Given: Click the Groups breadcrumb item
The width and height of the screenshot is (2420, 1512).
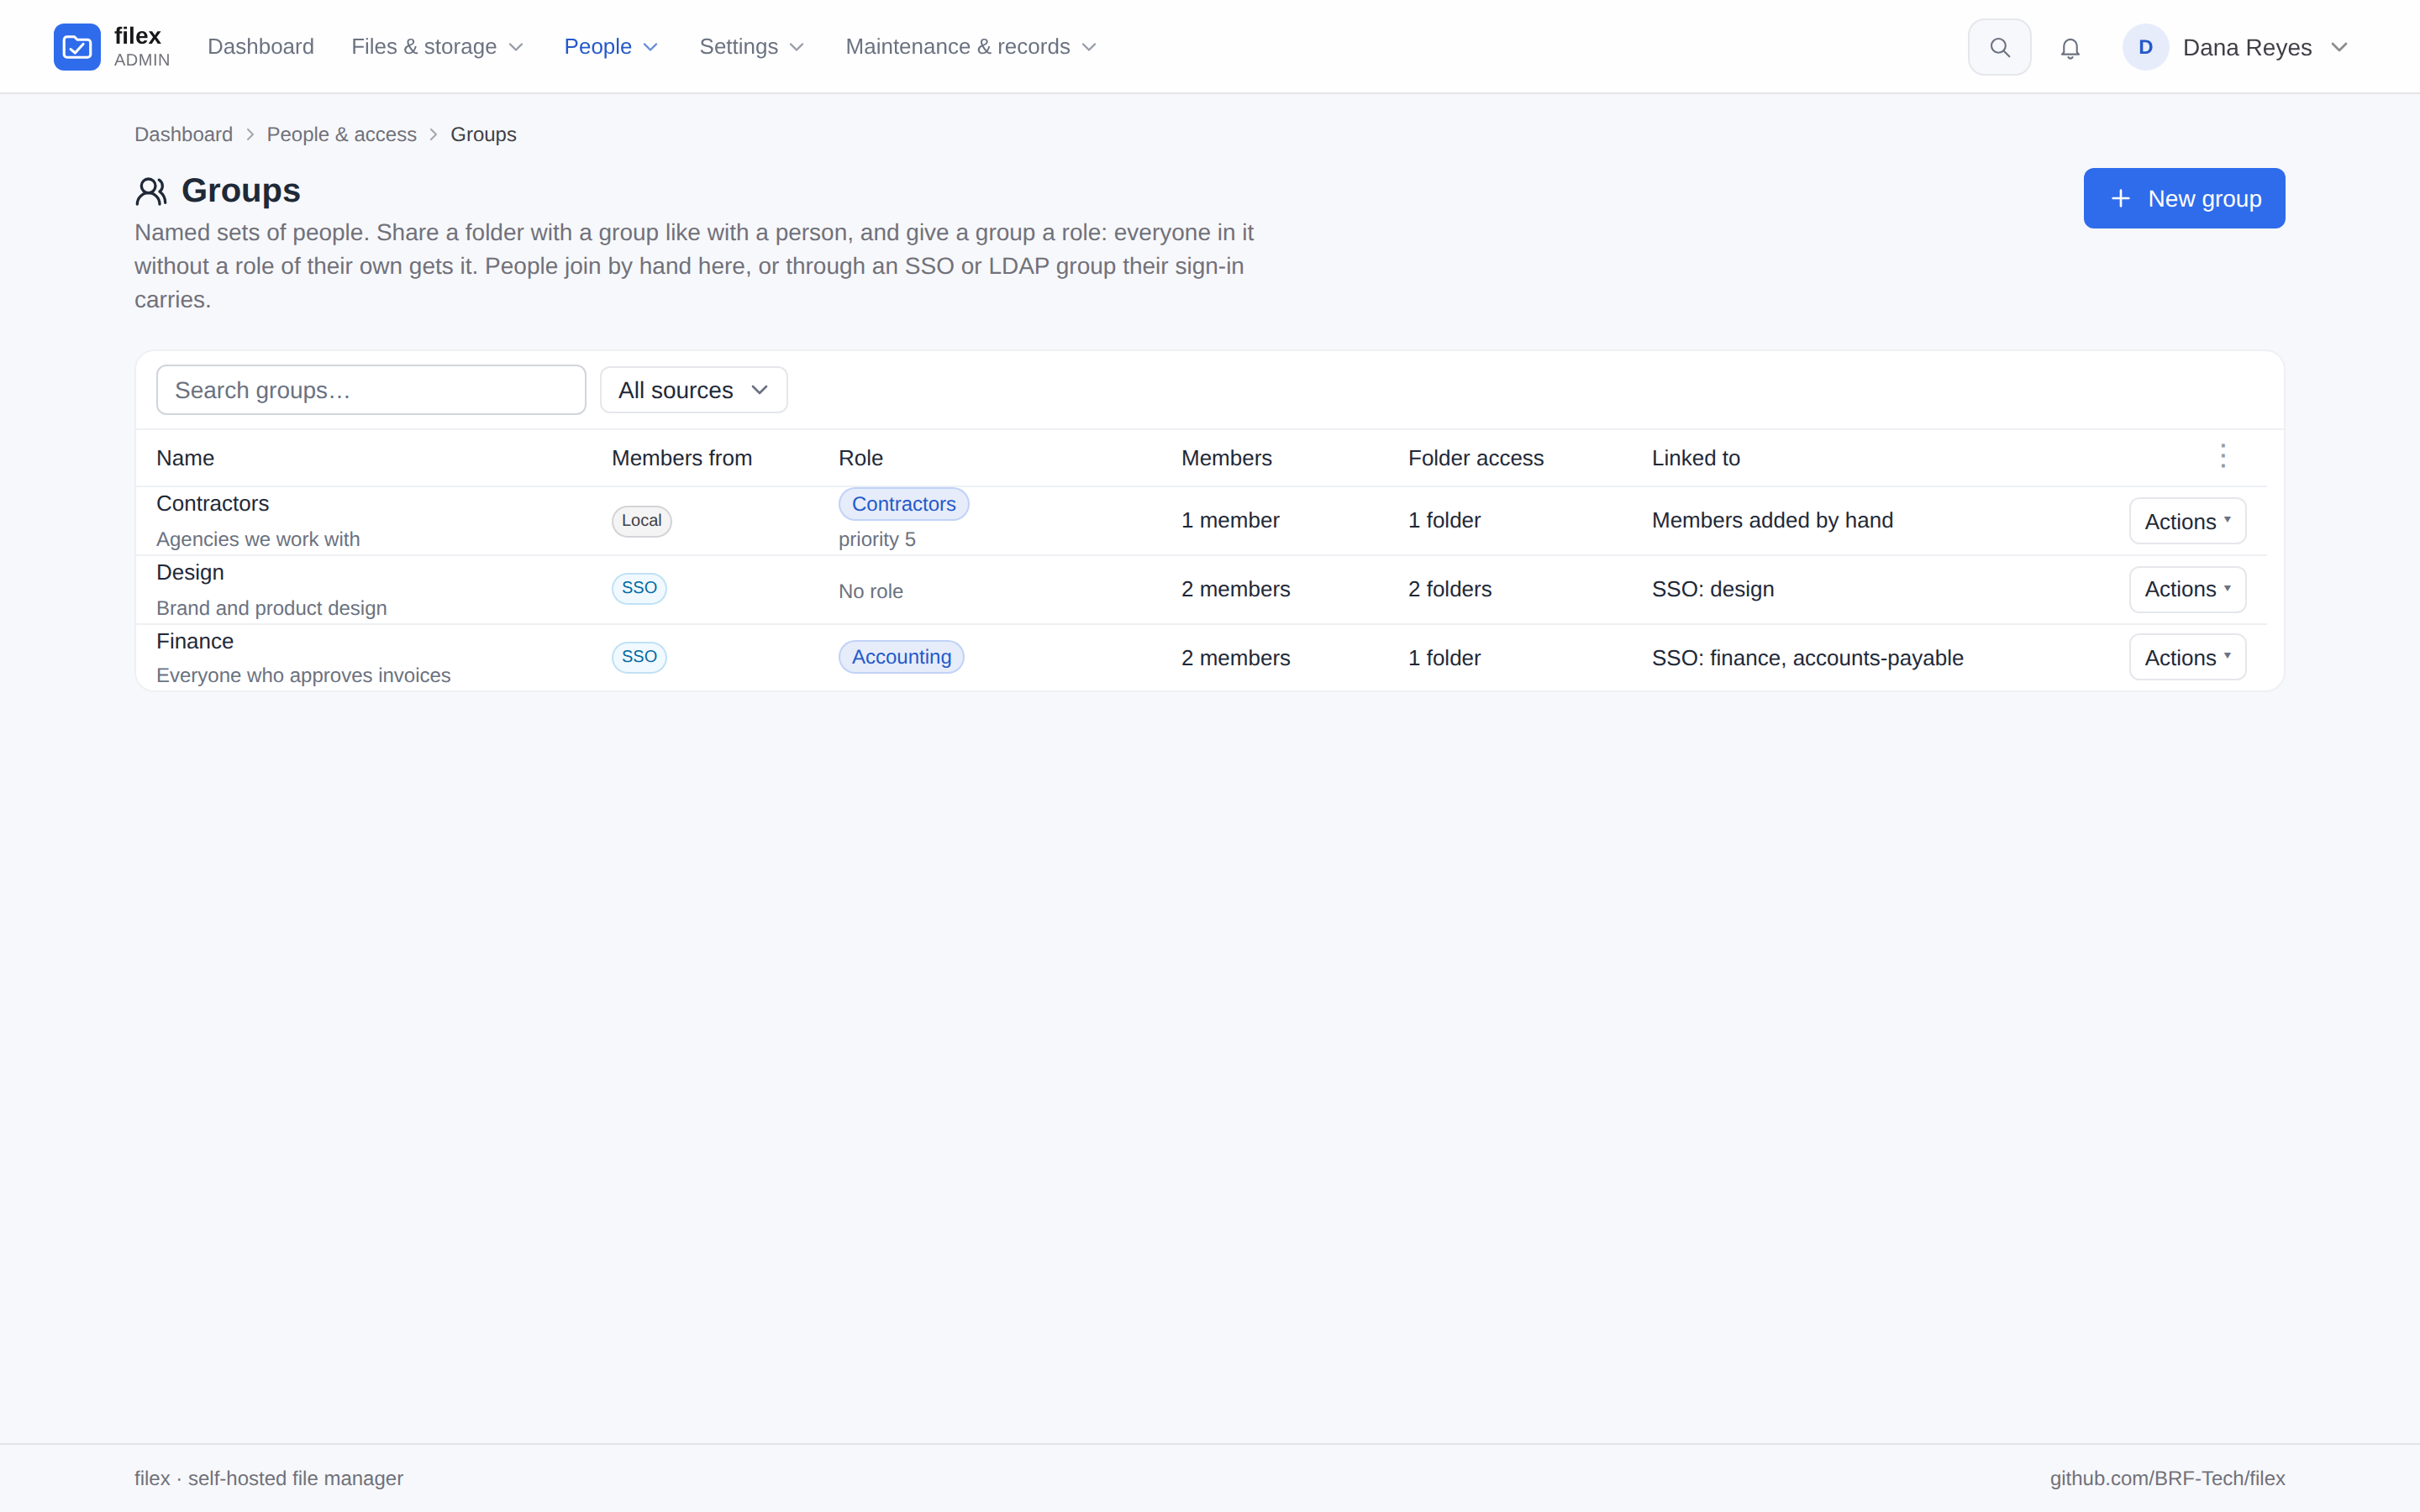Looking at the screenshot, I should [483, 134].
